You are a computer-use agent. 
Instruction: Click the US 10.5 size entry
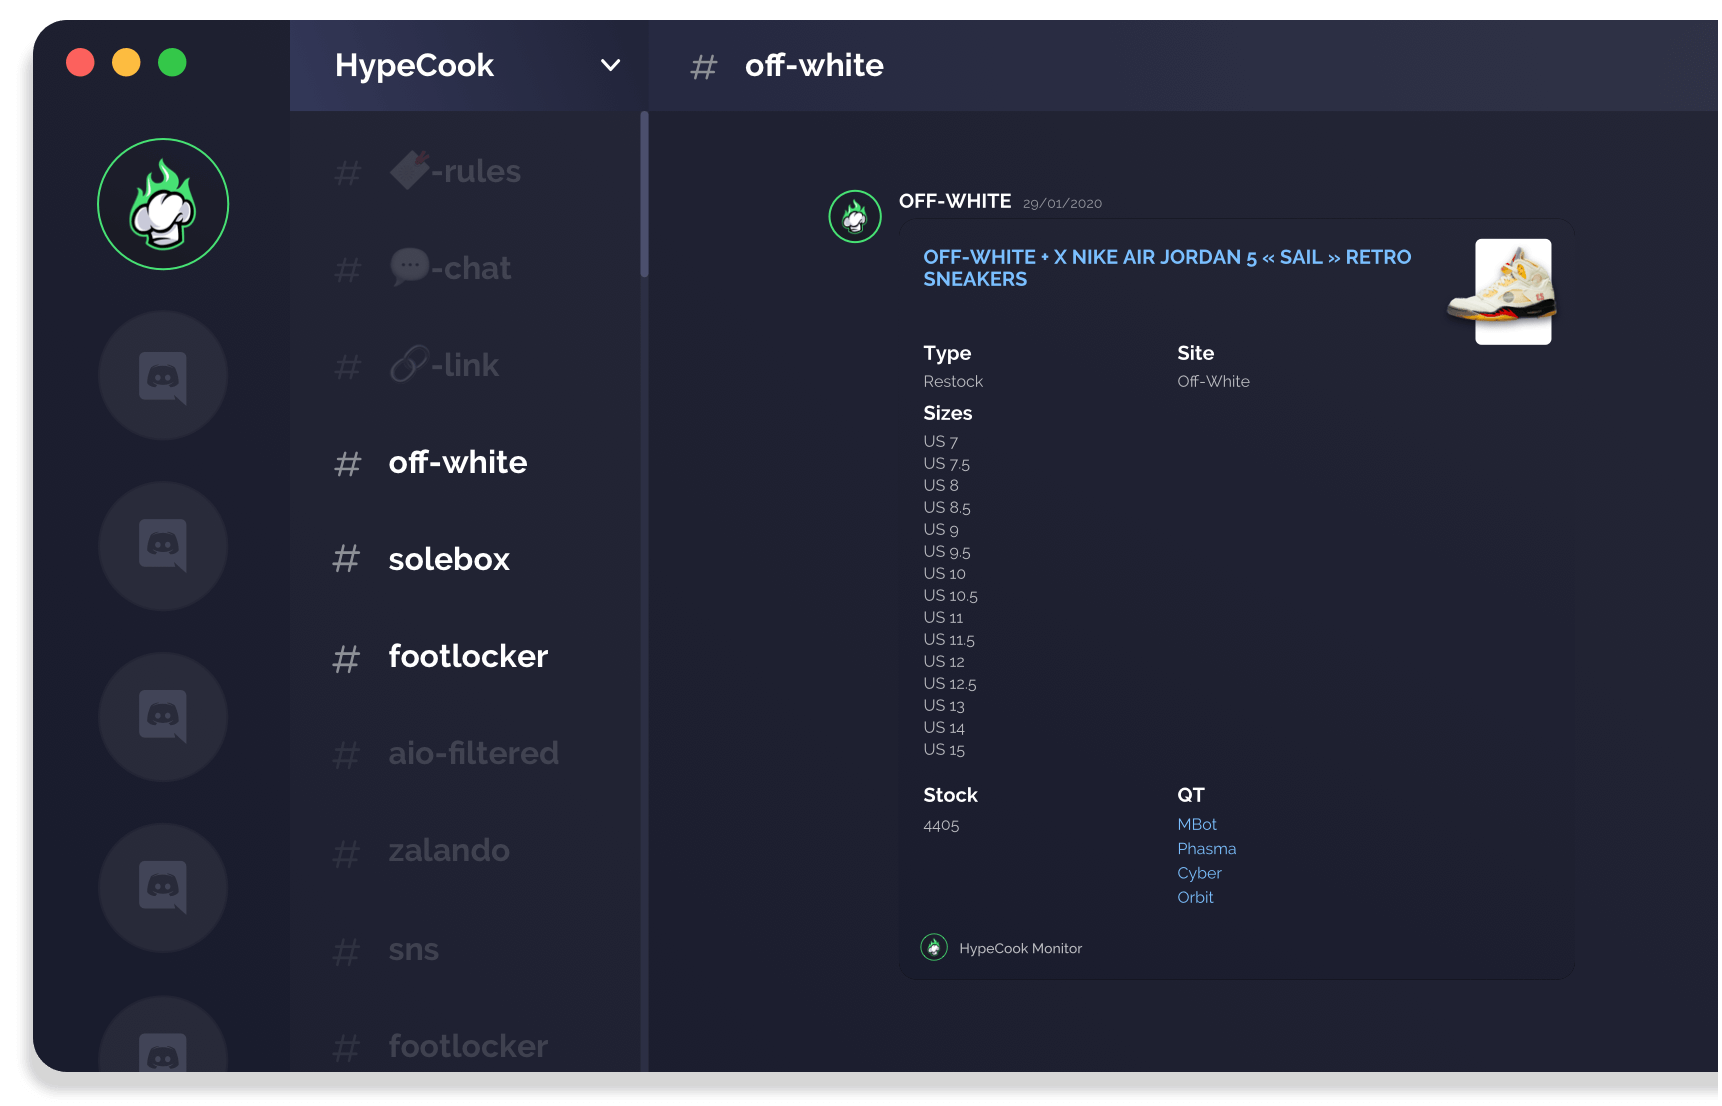click(951, 595)
